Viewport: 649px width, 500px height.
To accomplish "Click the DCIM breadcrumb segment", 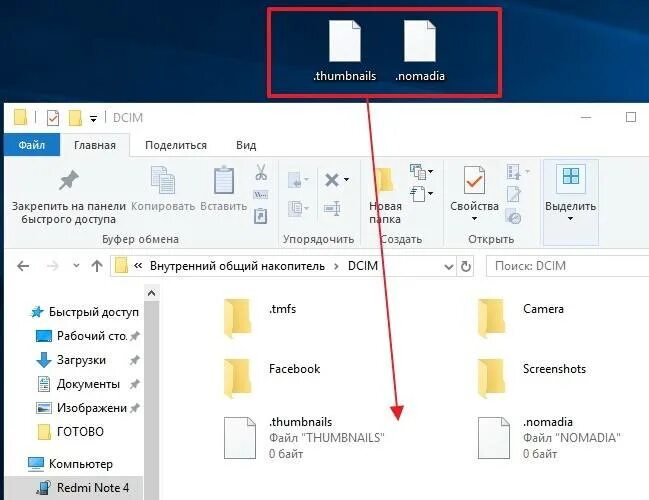I will click(363, 266).
